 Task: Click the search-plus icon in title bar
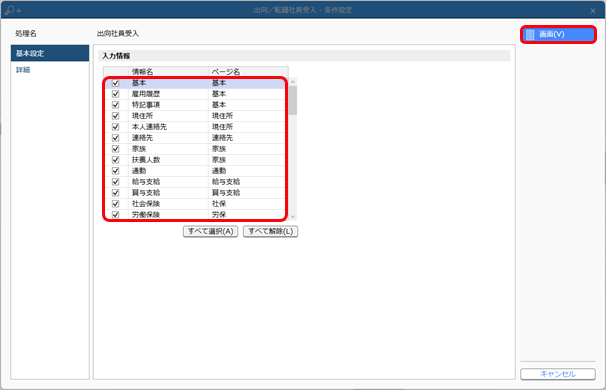(13, 10)
